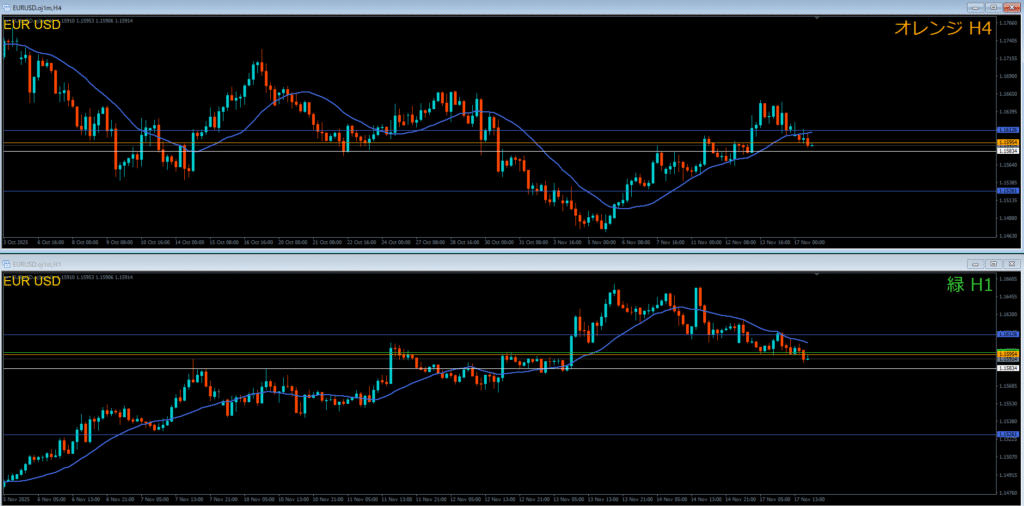
Task: Click the '緑 H1' text label
Action: [969, 284]
